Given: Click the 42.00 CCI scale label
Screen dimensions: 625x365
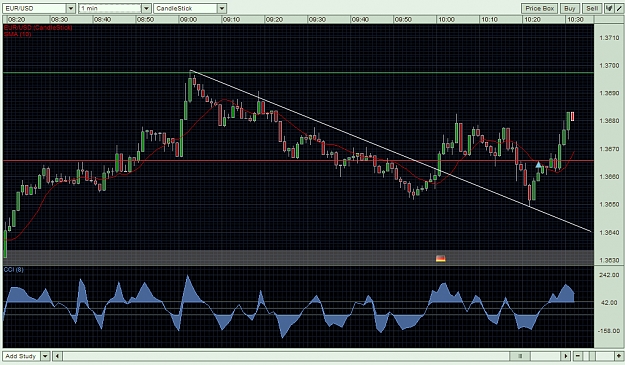Looking at the screenshot, I should point(609,303).
